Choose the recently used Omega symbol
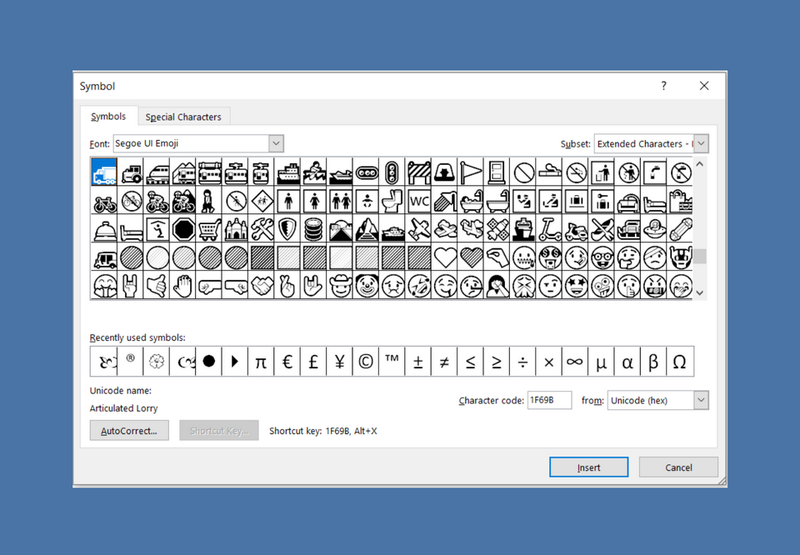 [x=680, y=362]
